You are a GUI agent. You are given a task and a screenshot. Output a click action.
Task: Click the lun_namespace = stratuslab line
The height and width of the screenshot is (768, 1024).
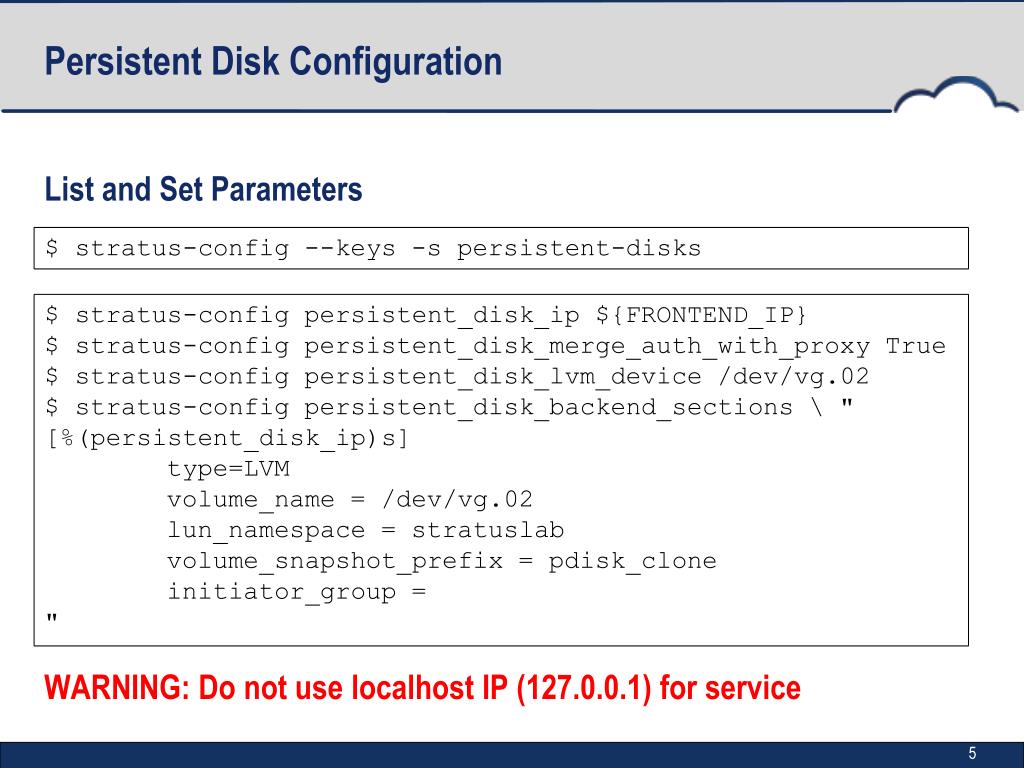tap(366, 530)
